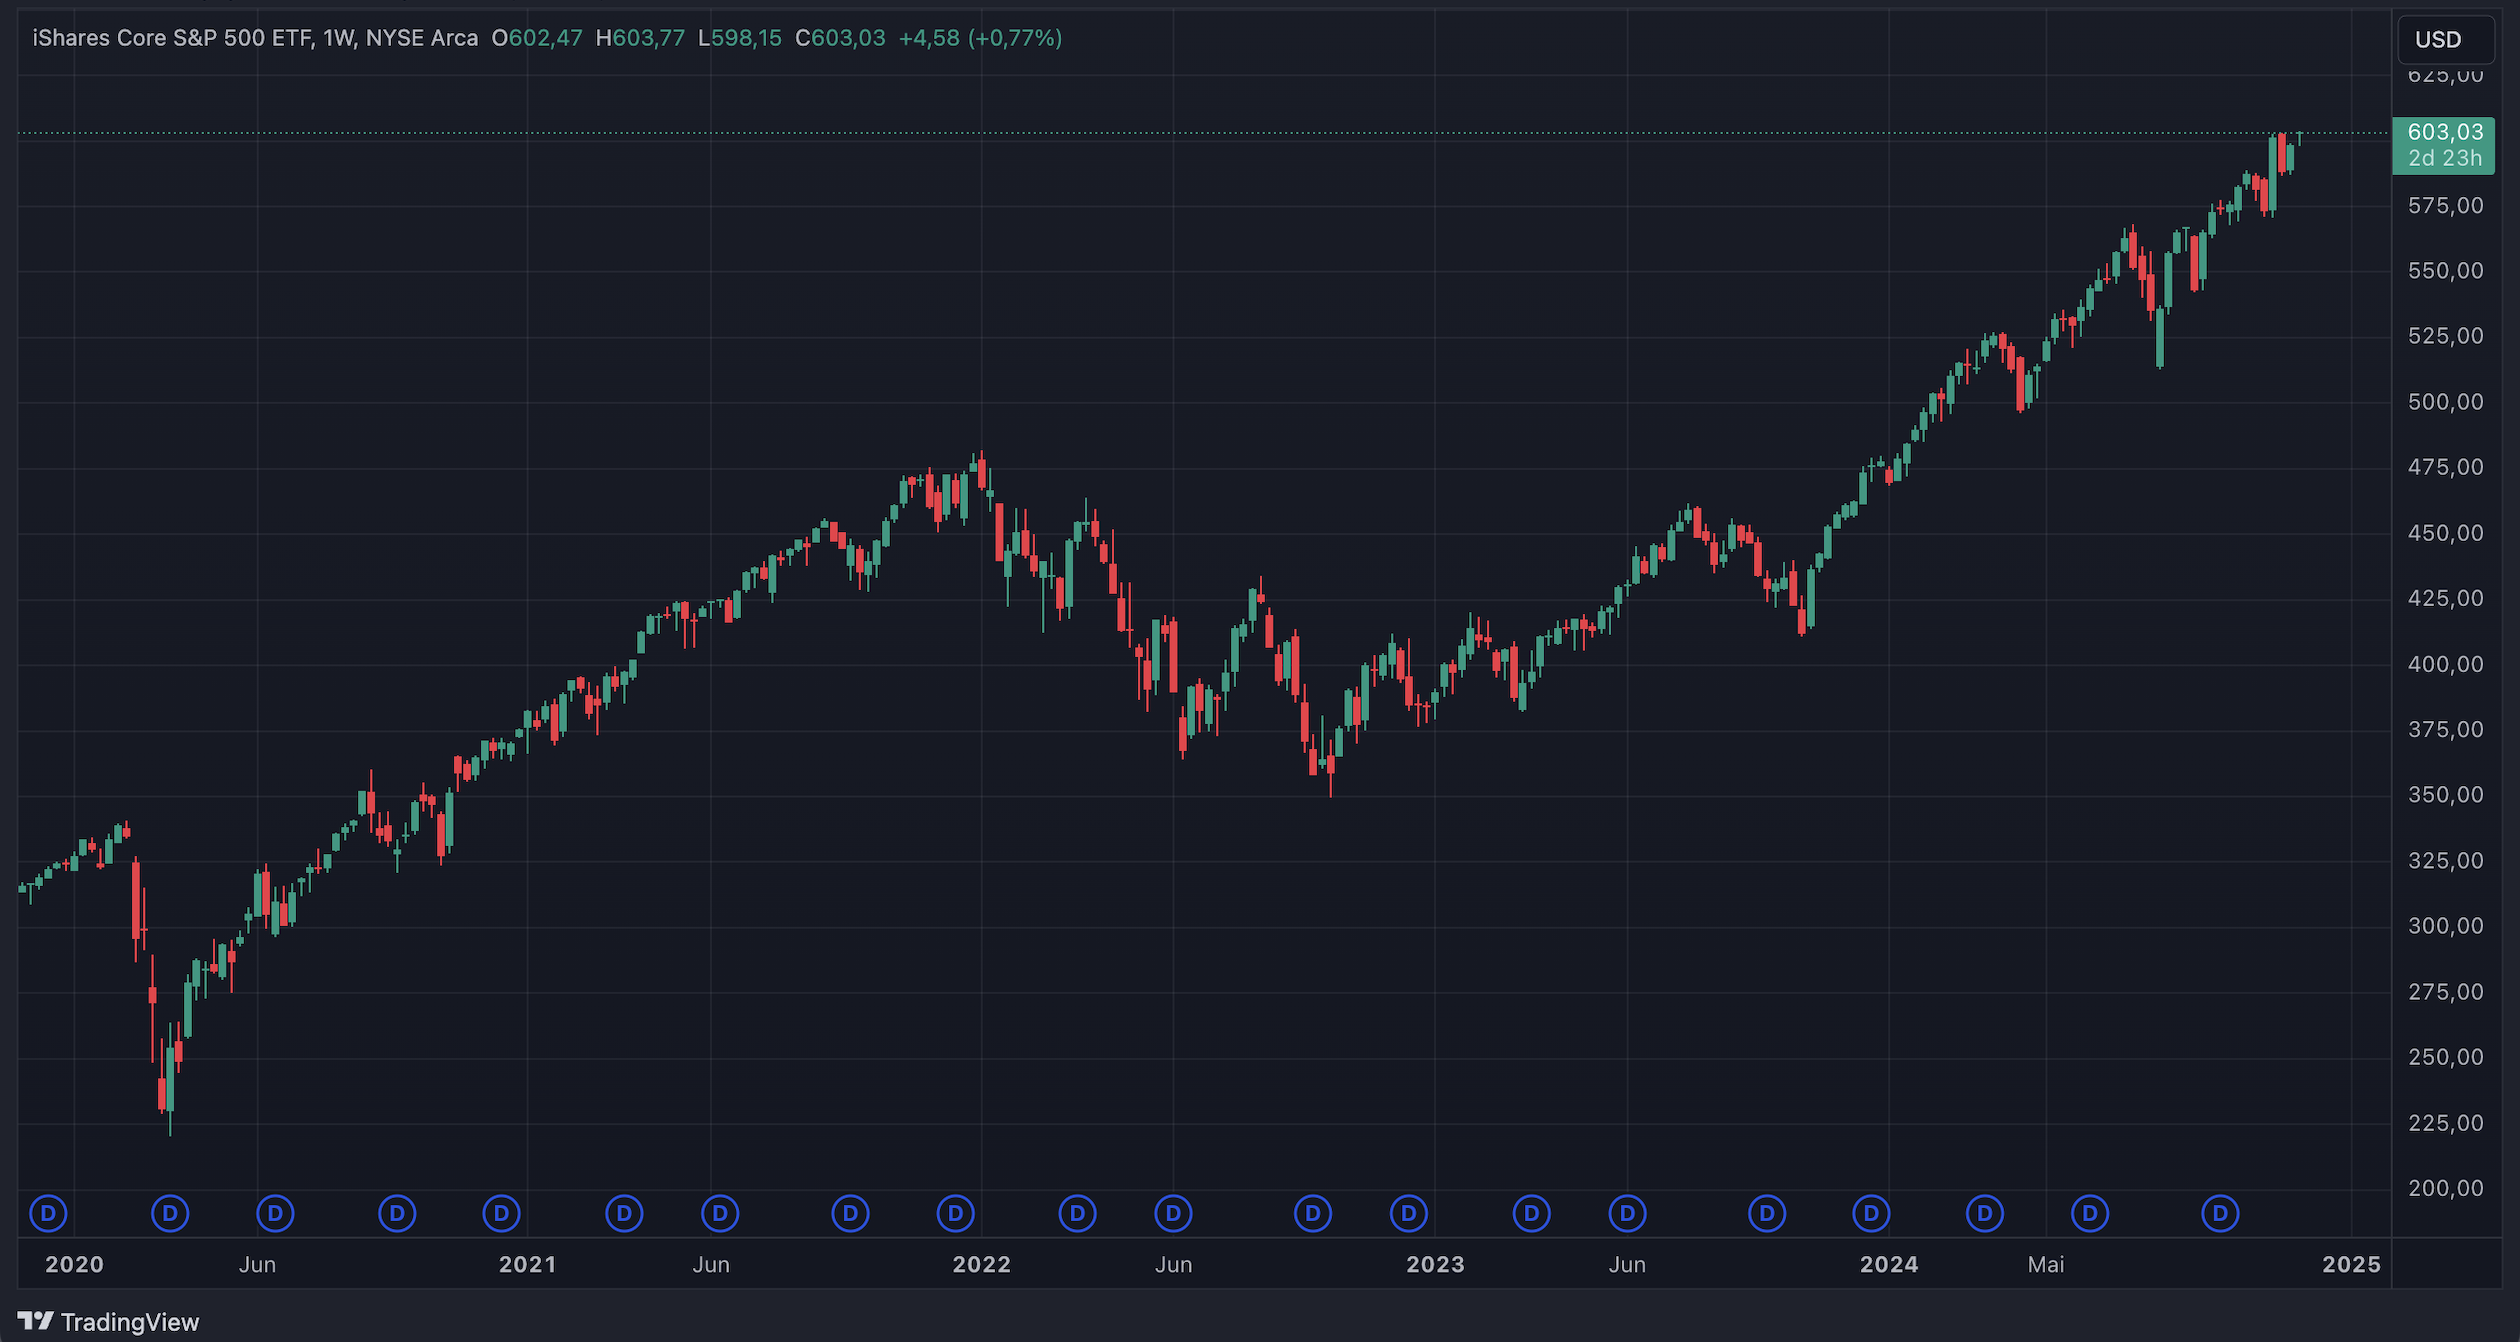2520x1342 pixels.
Task: Click the close value 603,03 in legend
Action: click(x=848, y=38)
